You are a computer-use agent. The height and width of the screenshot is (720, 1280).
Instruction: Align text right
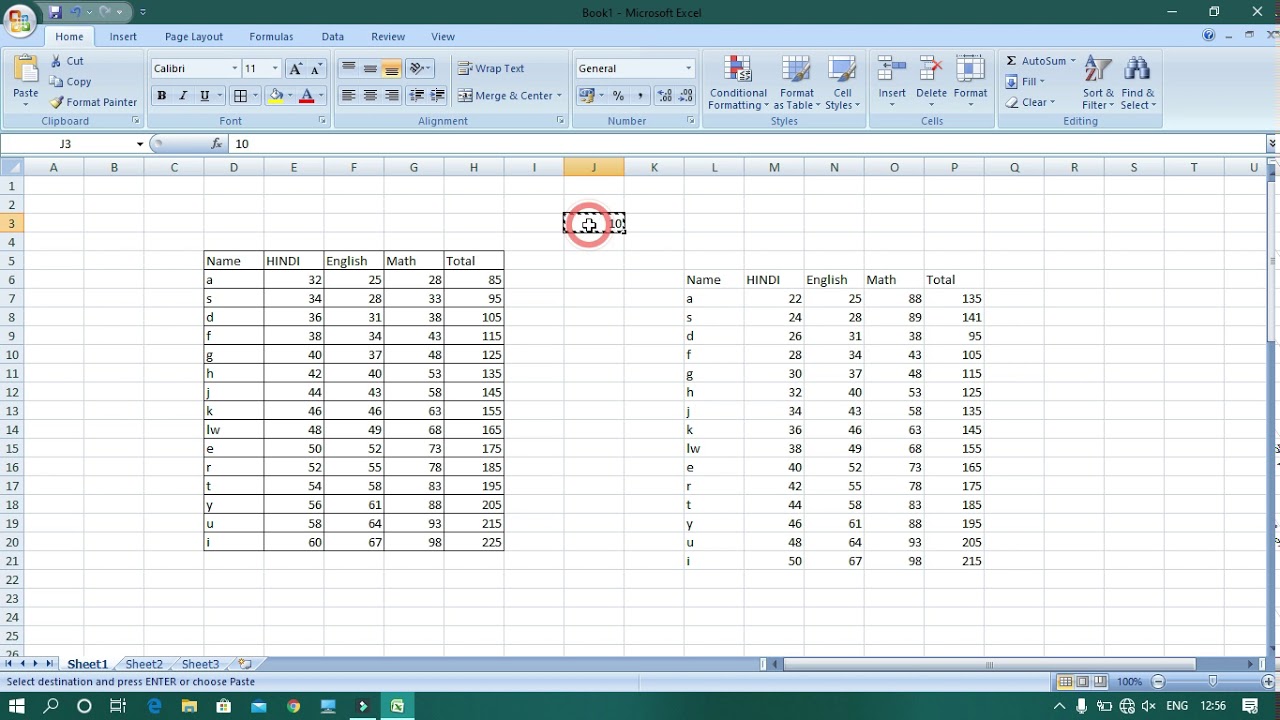click(392, 96)
